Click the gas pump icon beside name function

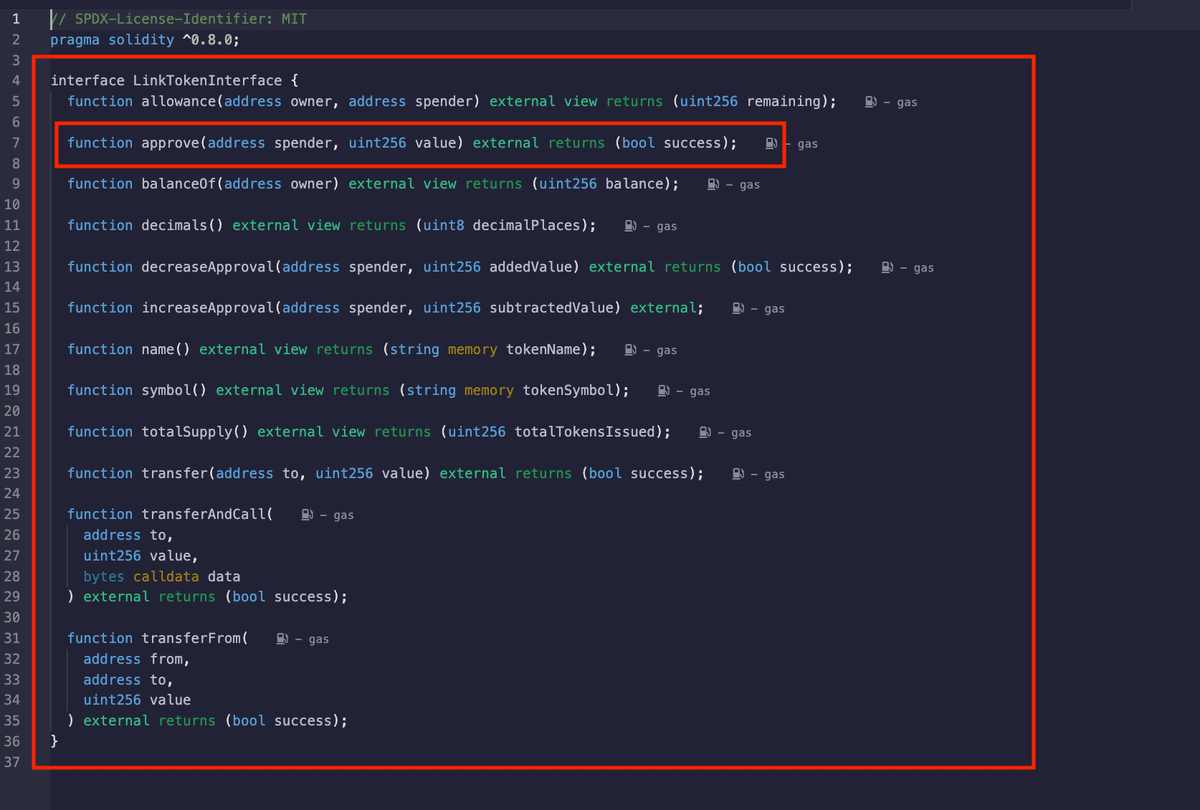pyautogui.click(x=630, y=350)
